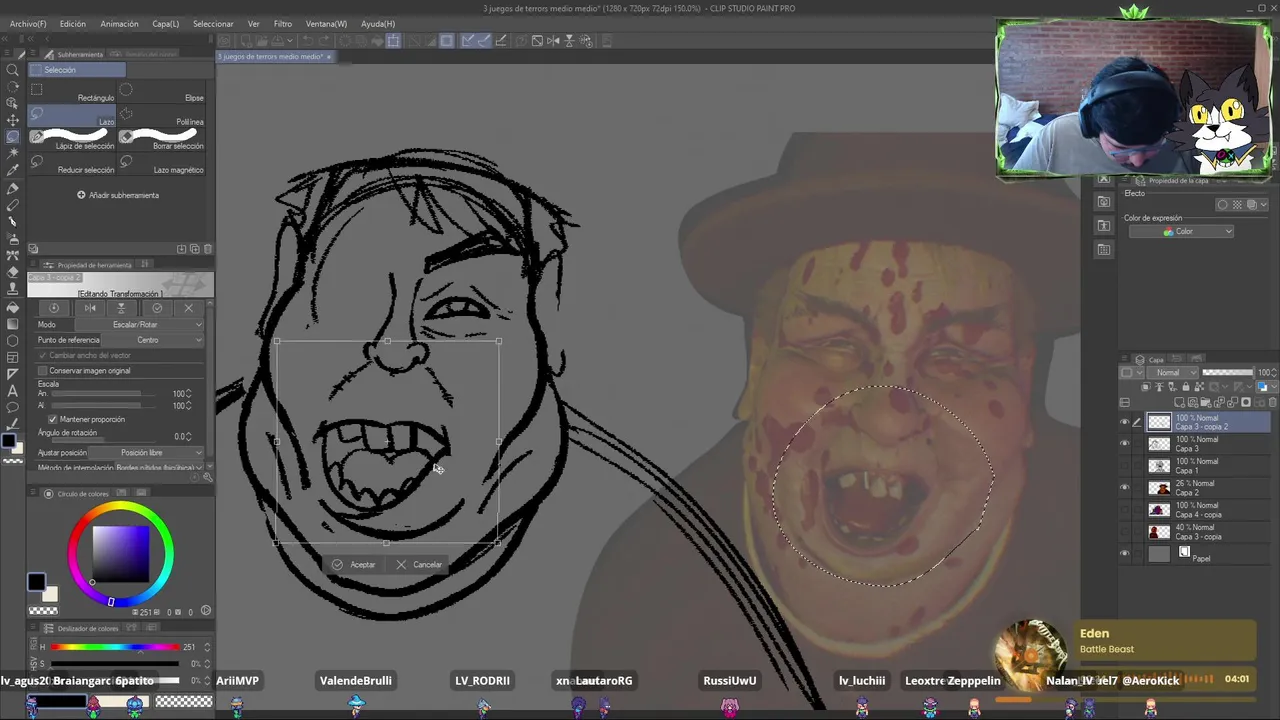
Task: Open the Ayuda menu
Action: point(378,24)
